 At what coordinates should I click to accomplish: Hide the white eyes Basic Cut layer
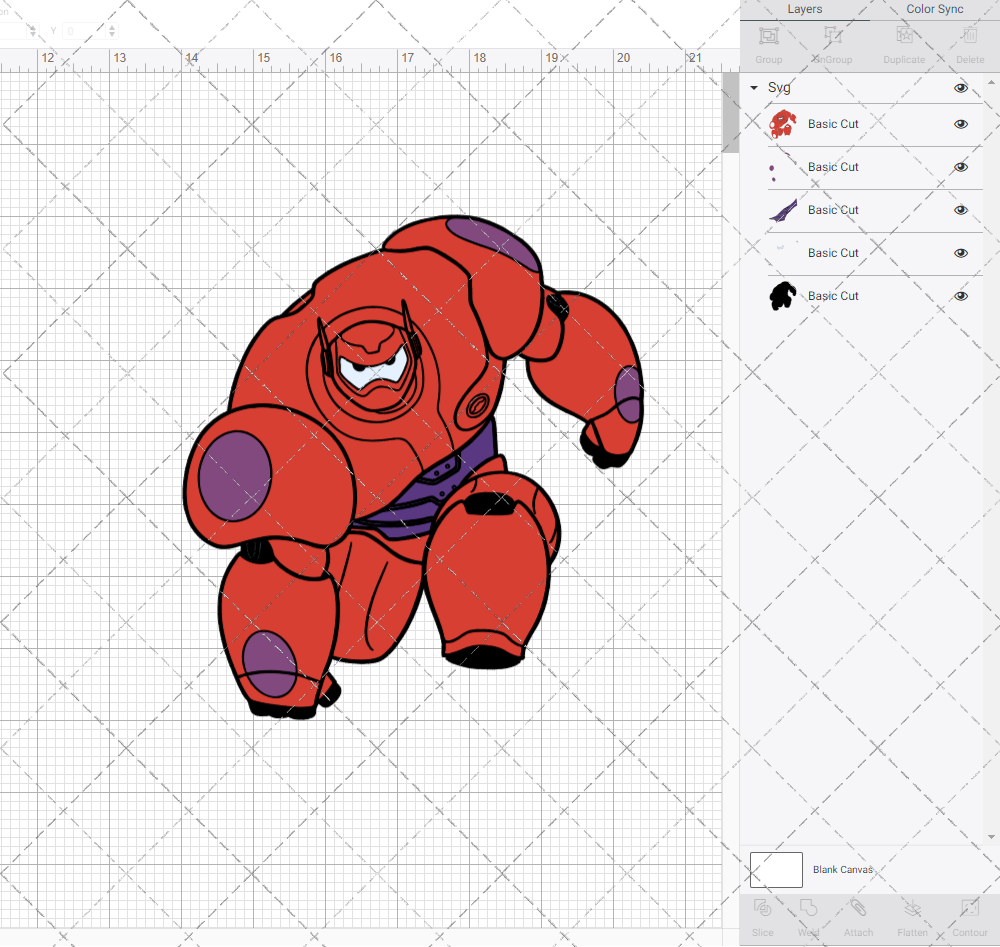[960, 253]
